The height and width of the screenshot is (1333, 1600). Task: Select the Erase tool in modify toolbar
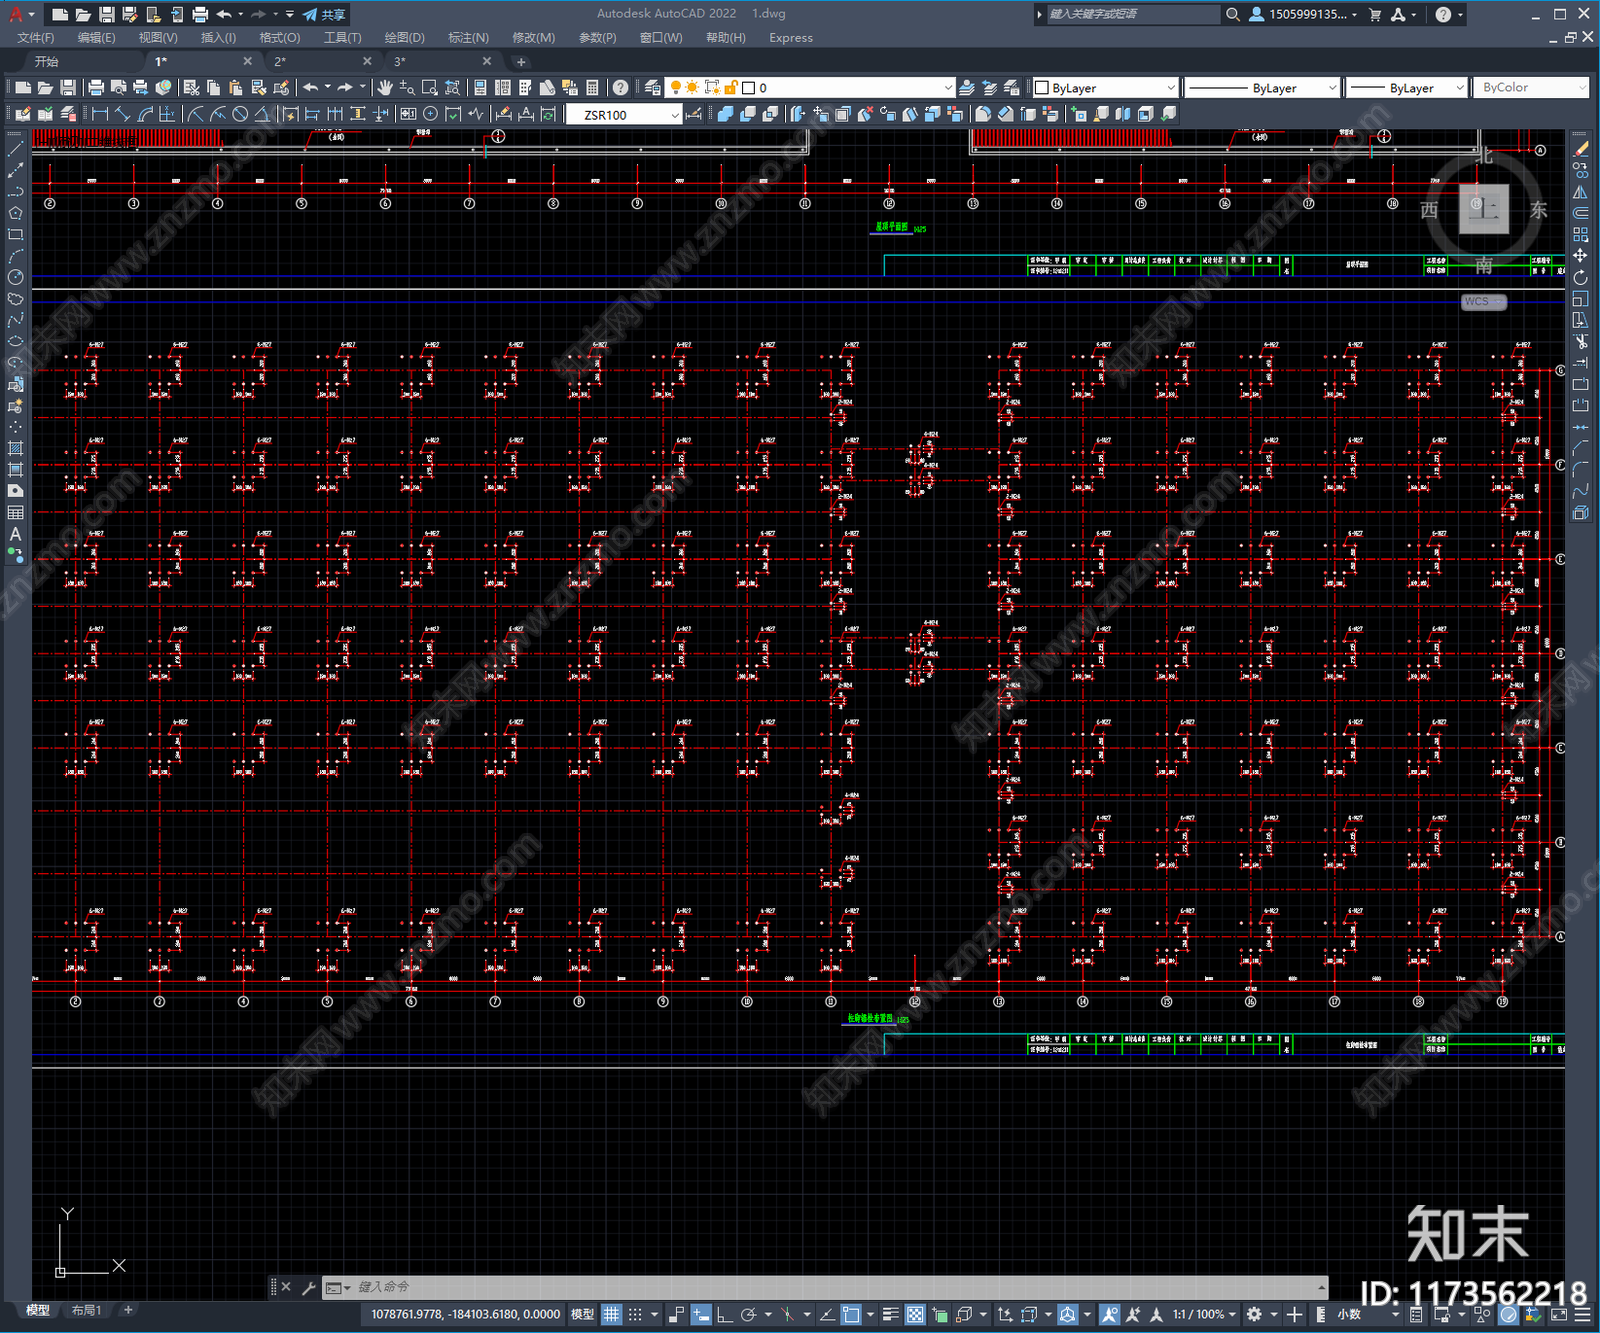tap(1581, 148)
